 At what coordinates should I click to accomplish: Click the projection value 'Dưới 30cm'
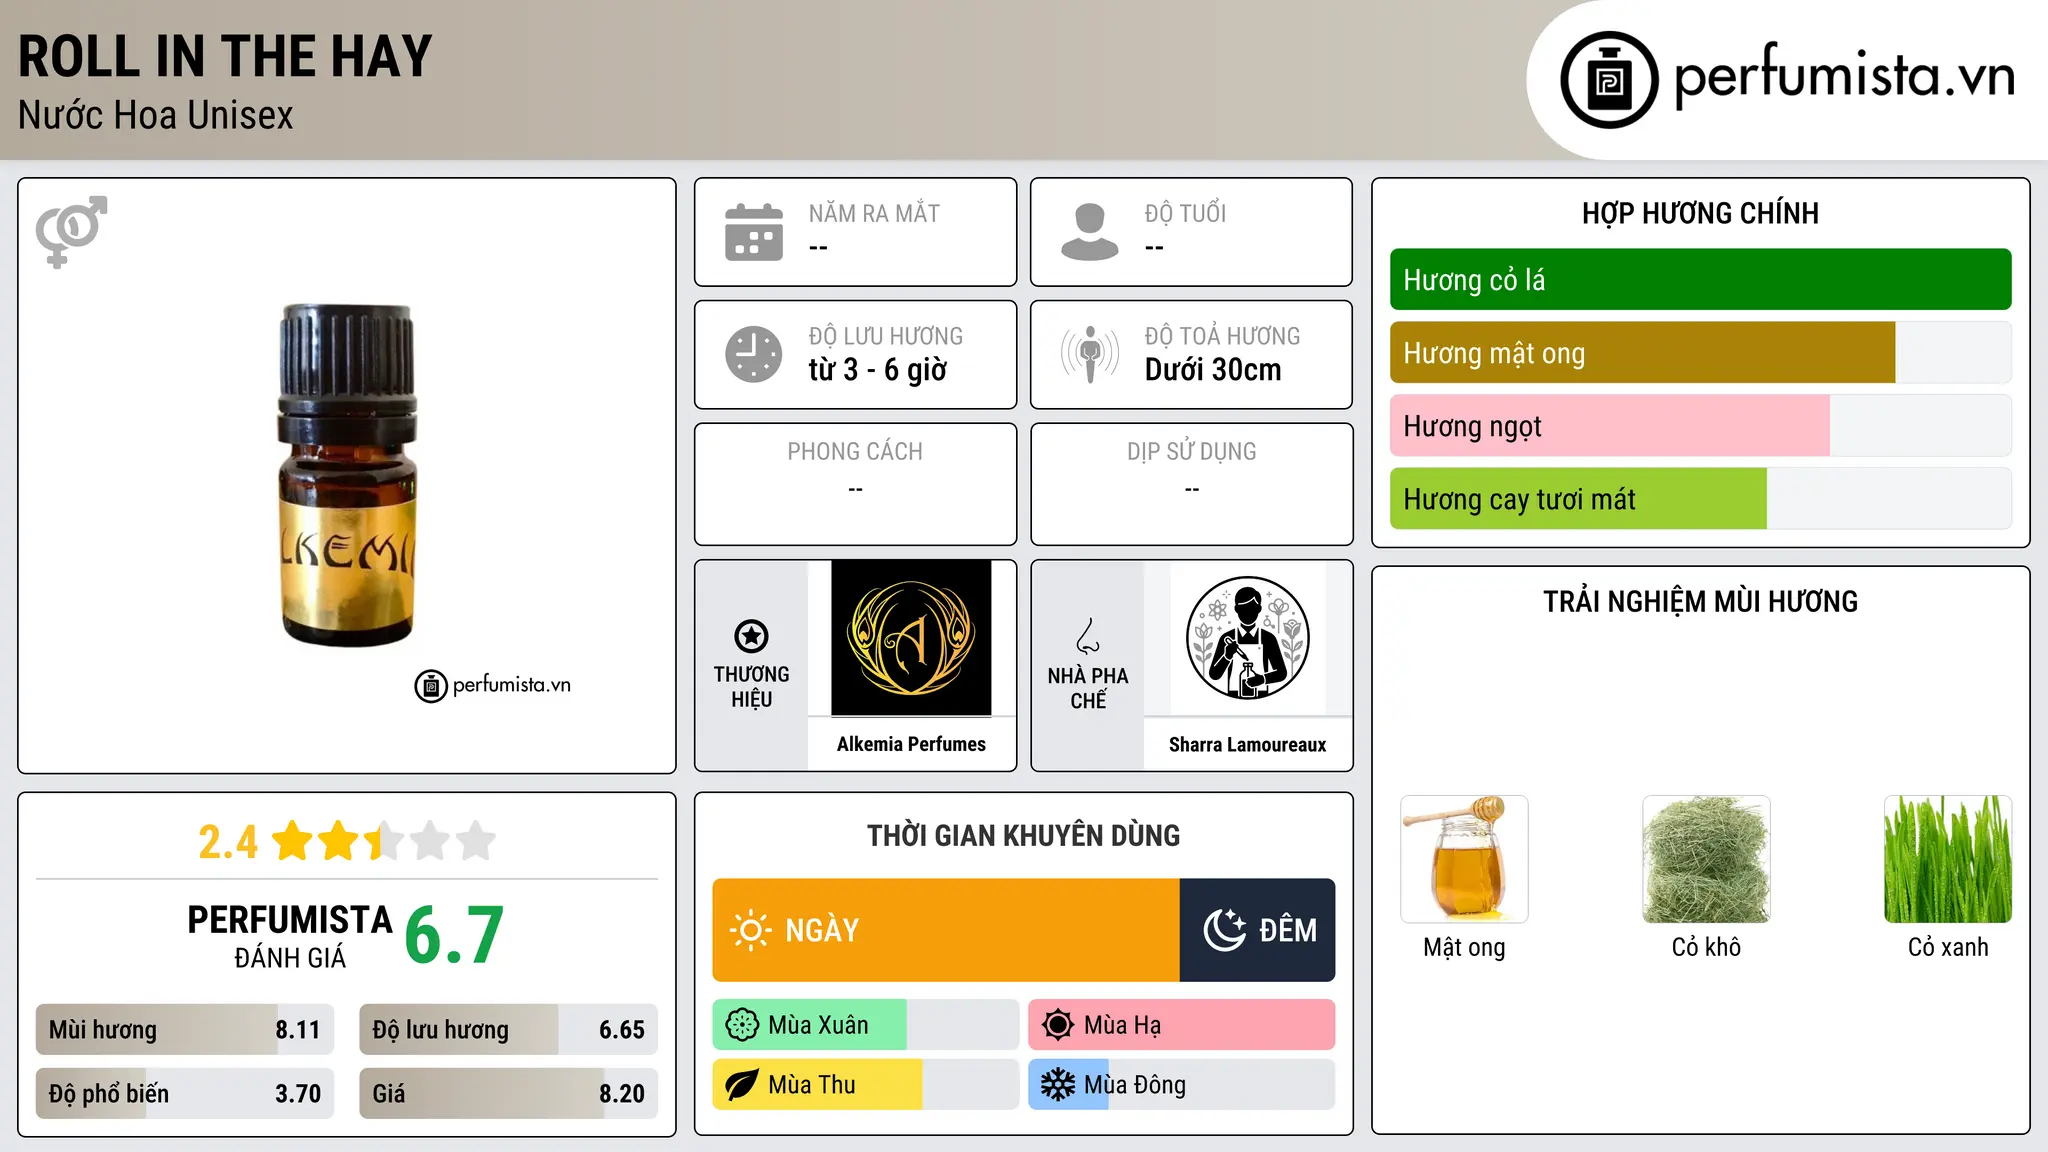click(1213, 370)
